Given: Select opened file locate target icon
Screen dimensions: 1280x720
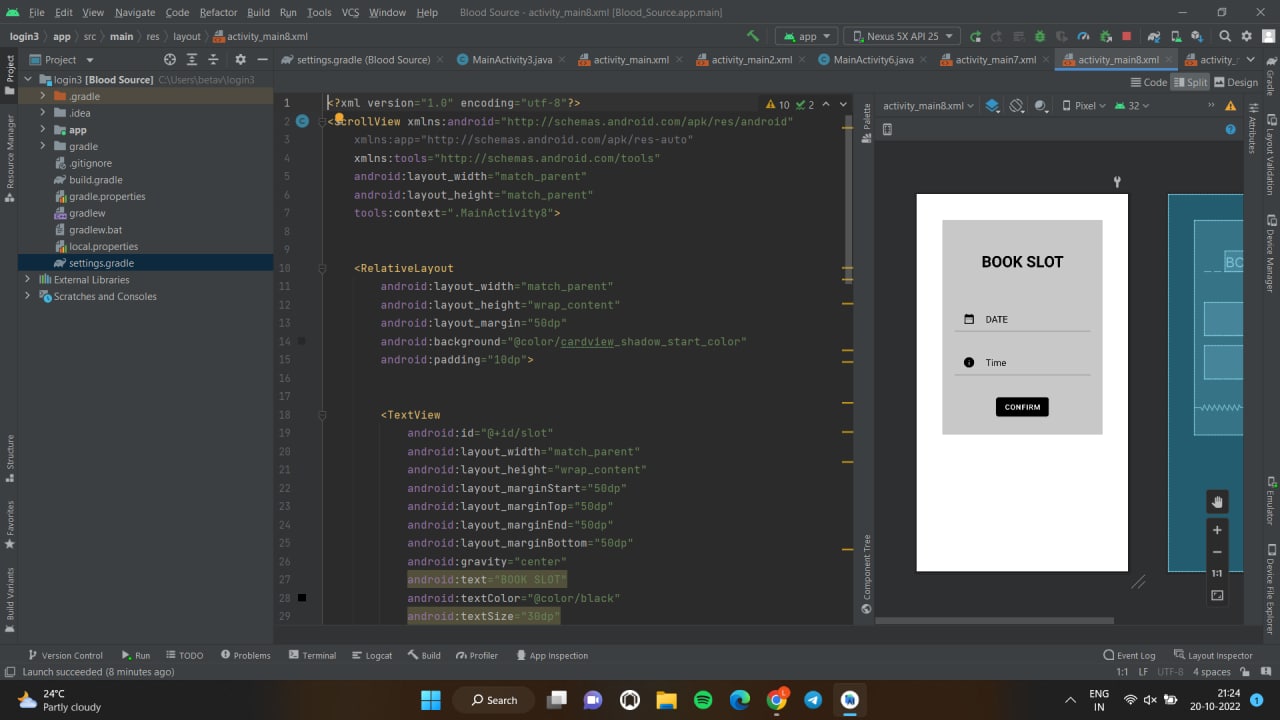Looking at the screenshot, I should point(169,59).
